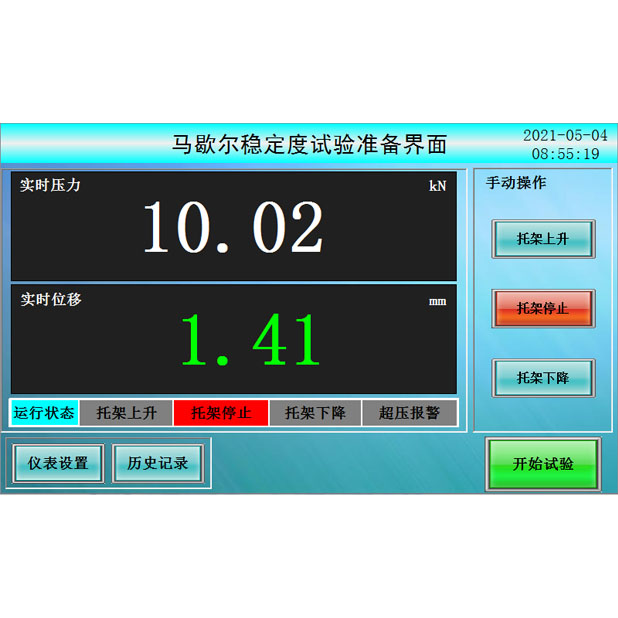
Task: Open 仪表设置 instrument settings
Action: tap(58, 463)
